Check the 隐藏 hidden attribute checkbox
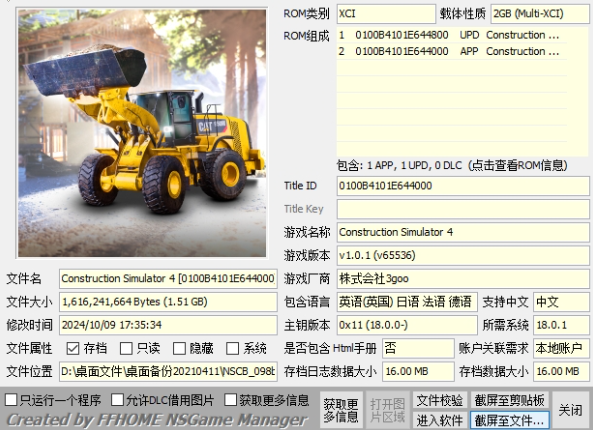 click(179, 348)
